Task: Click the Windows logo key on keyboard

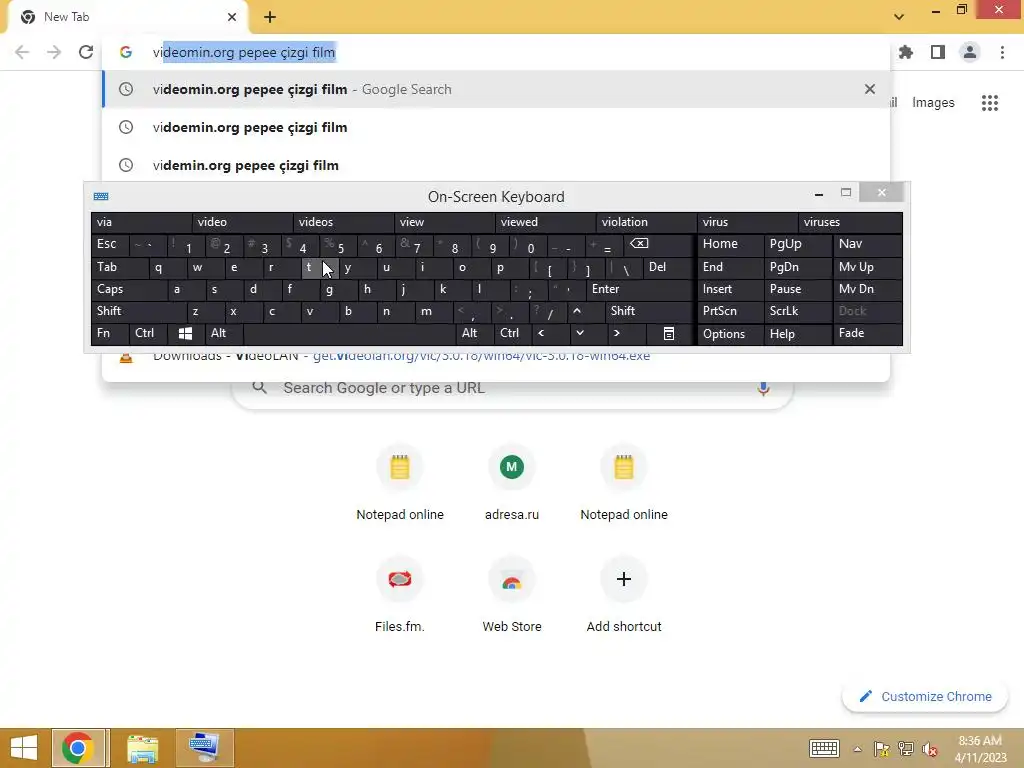Action: click(185, 334)
